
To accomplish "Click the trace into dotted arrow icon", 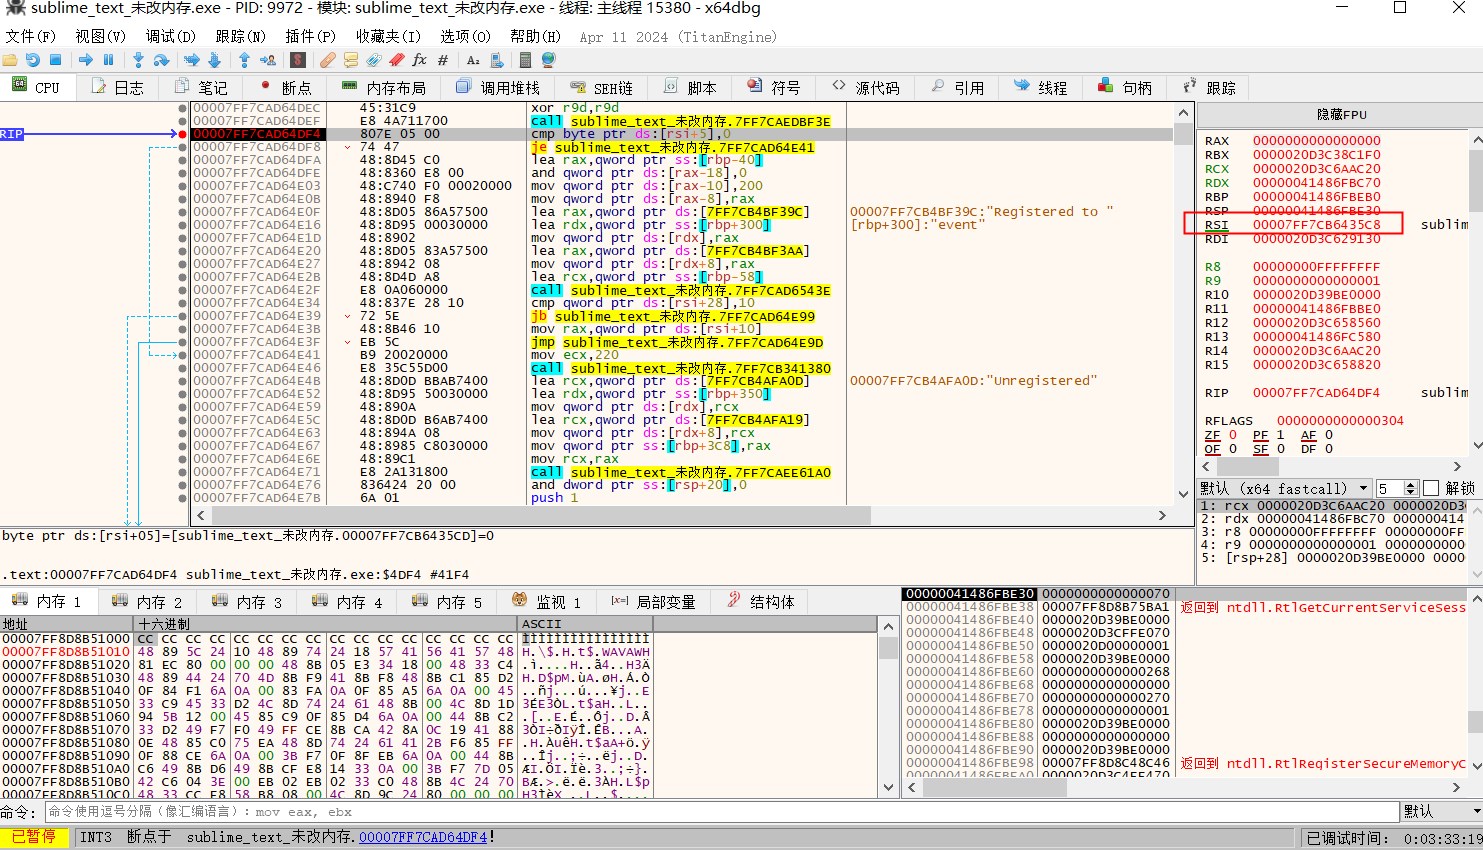I will [192, 60].
